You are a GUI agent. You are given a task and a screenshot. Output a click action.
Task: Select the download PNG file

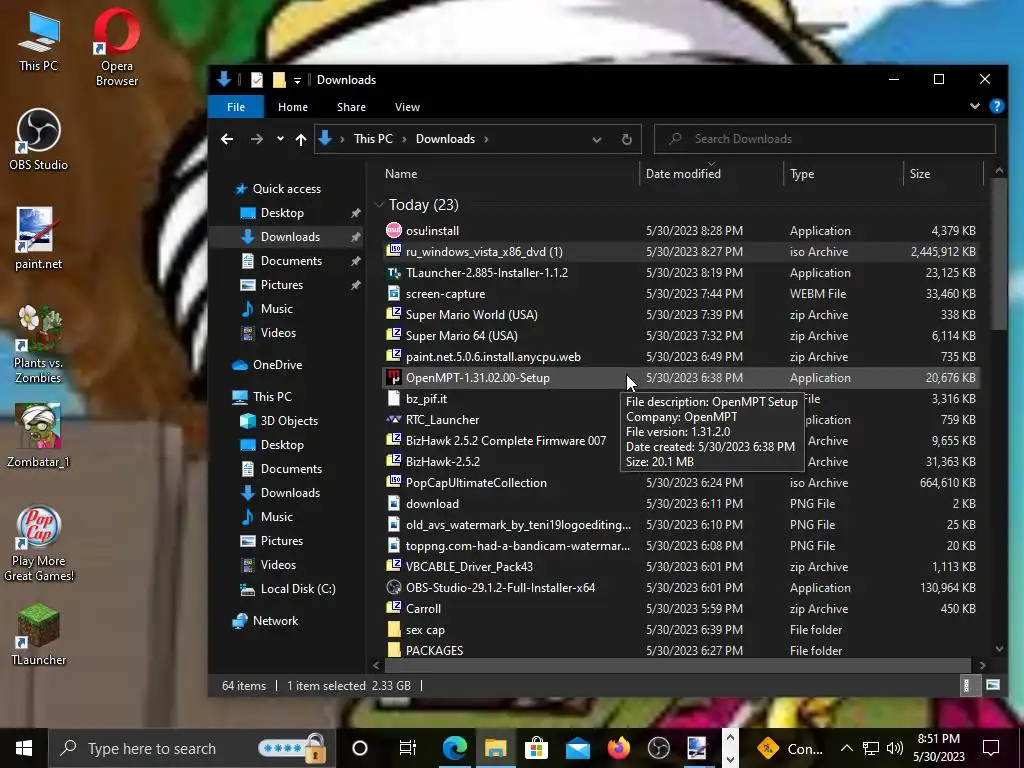tap(432, 504)
